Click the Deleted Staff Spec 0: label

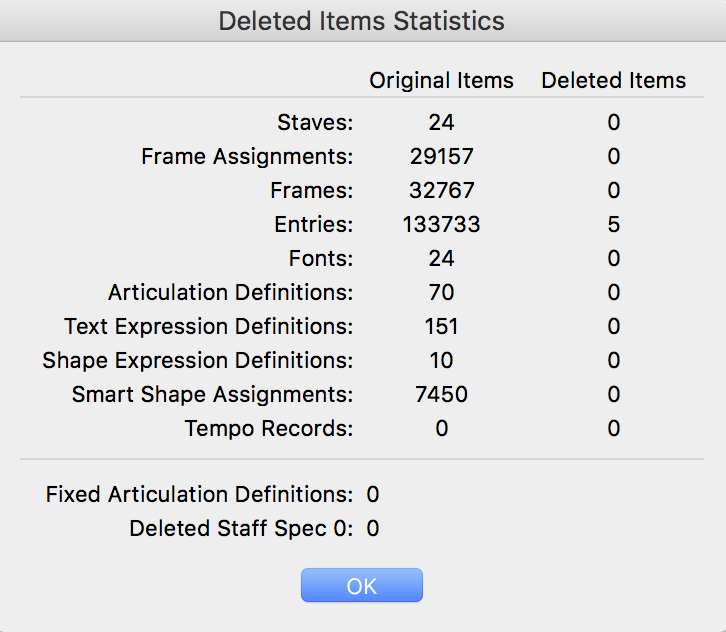point(241,528)
